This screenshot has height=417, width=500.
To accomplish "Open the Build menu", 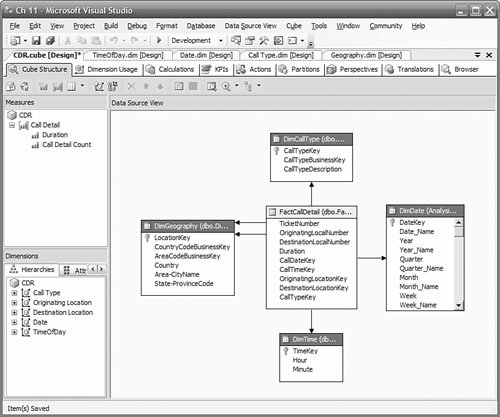I will pyautogui.click(x=111, y=26).
